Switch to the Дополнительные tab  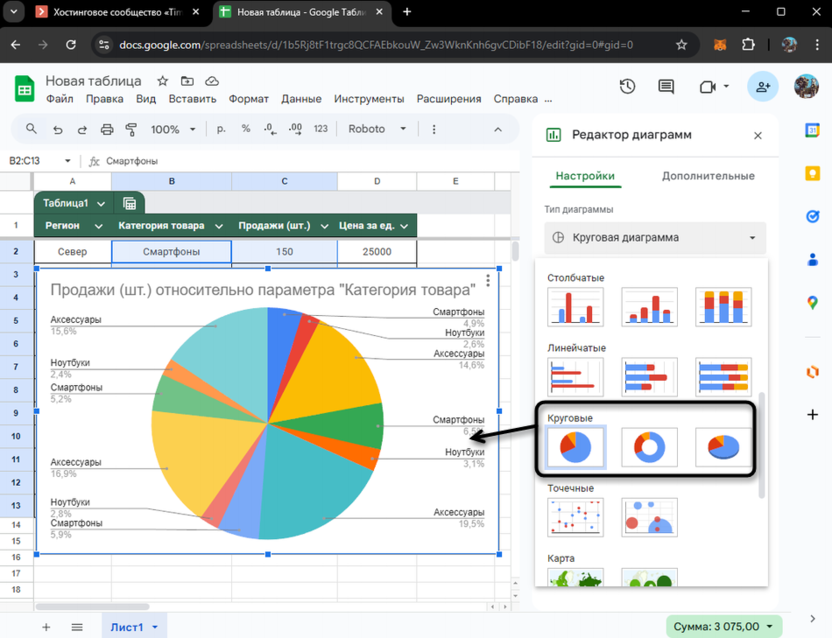tap(707, 176)
